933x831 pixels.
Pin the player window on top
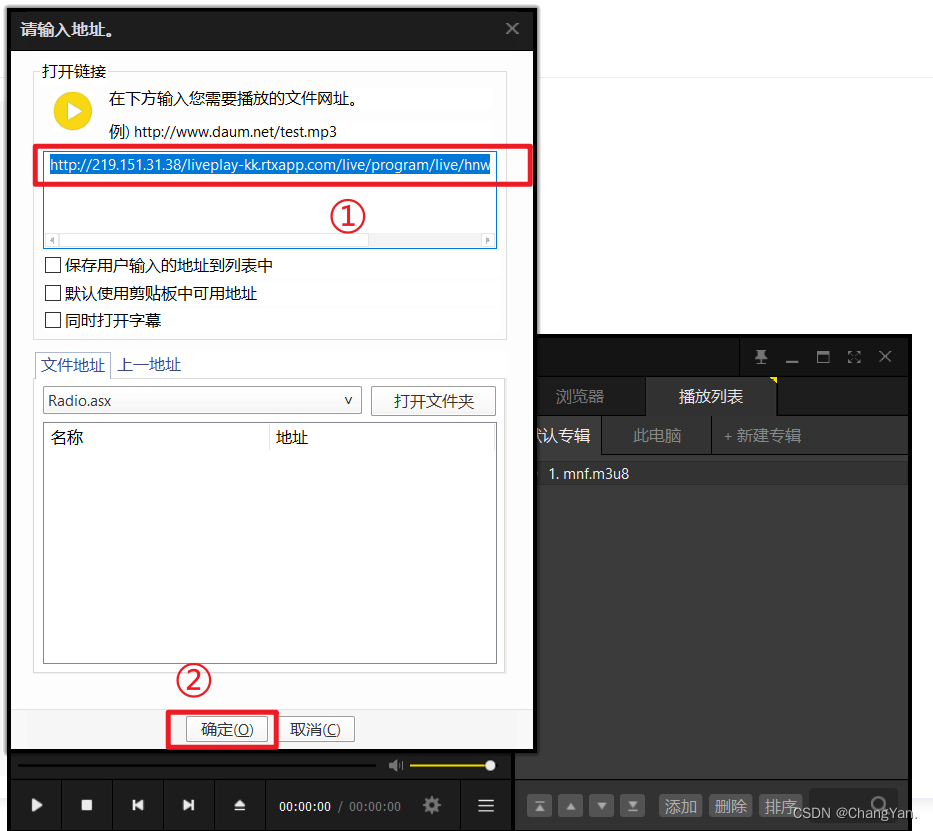pos(761,357)
